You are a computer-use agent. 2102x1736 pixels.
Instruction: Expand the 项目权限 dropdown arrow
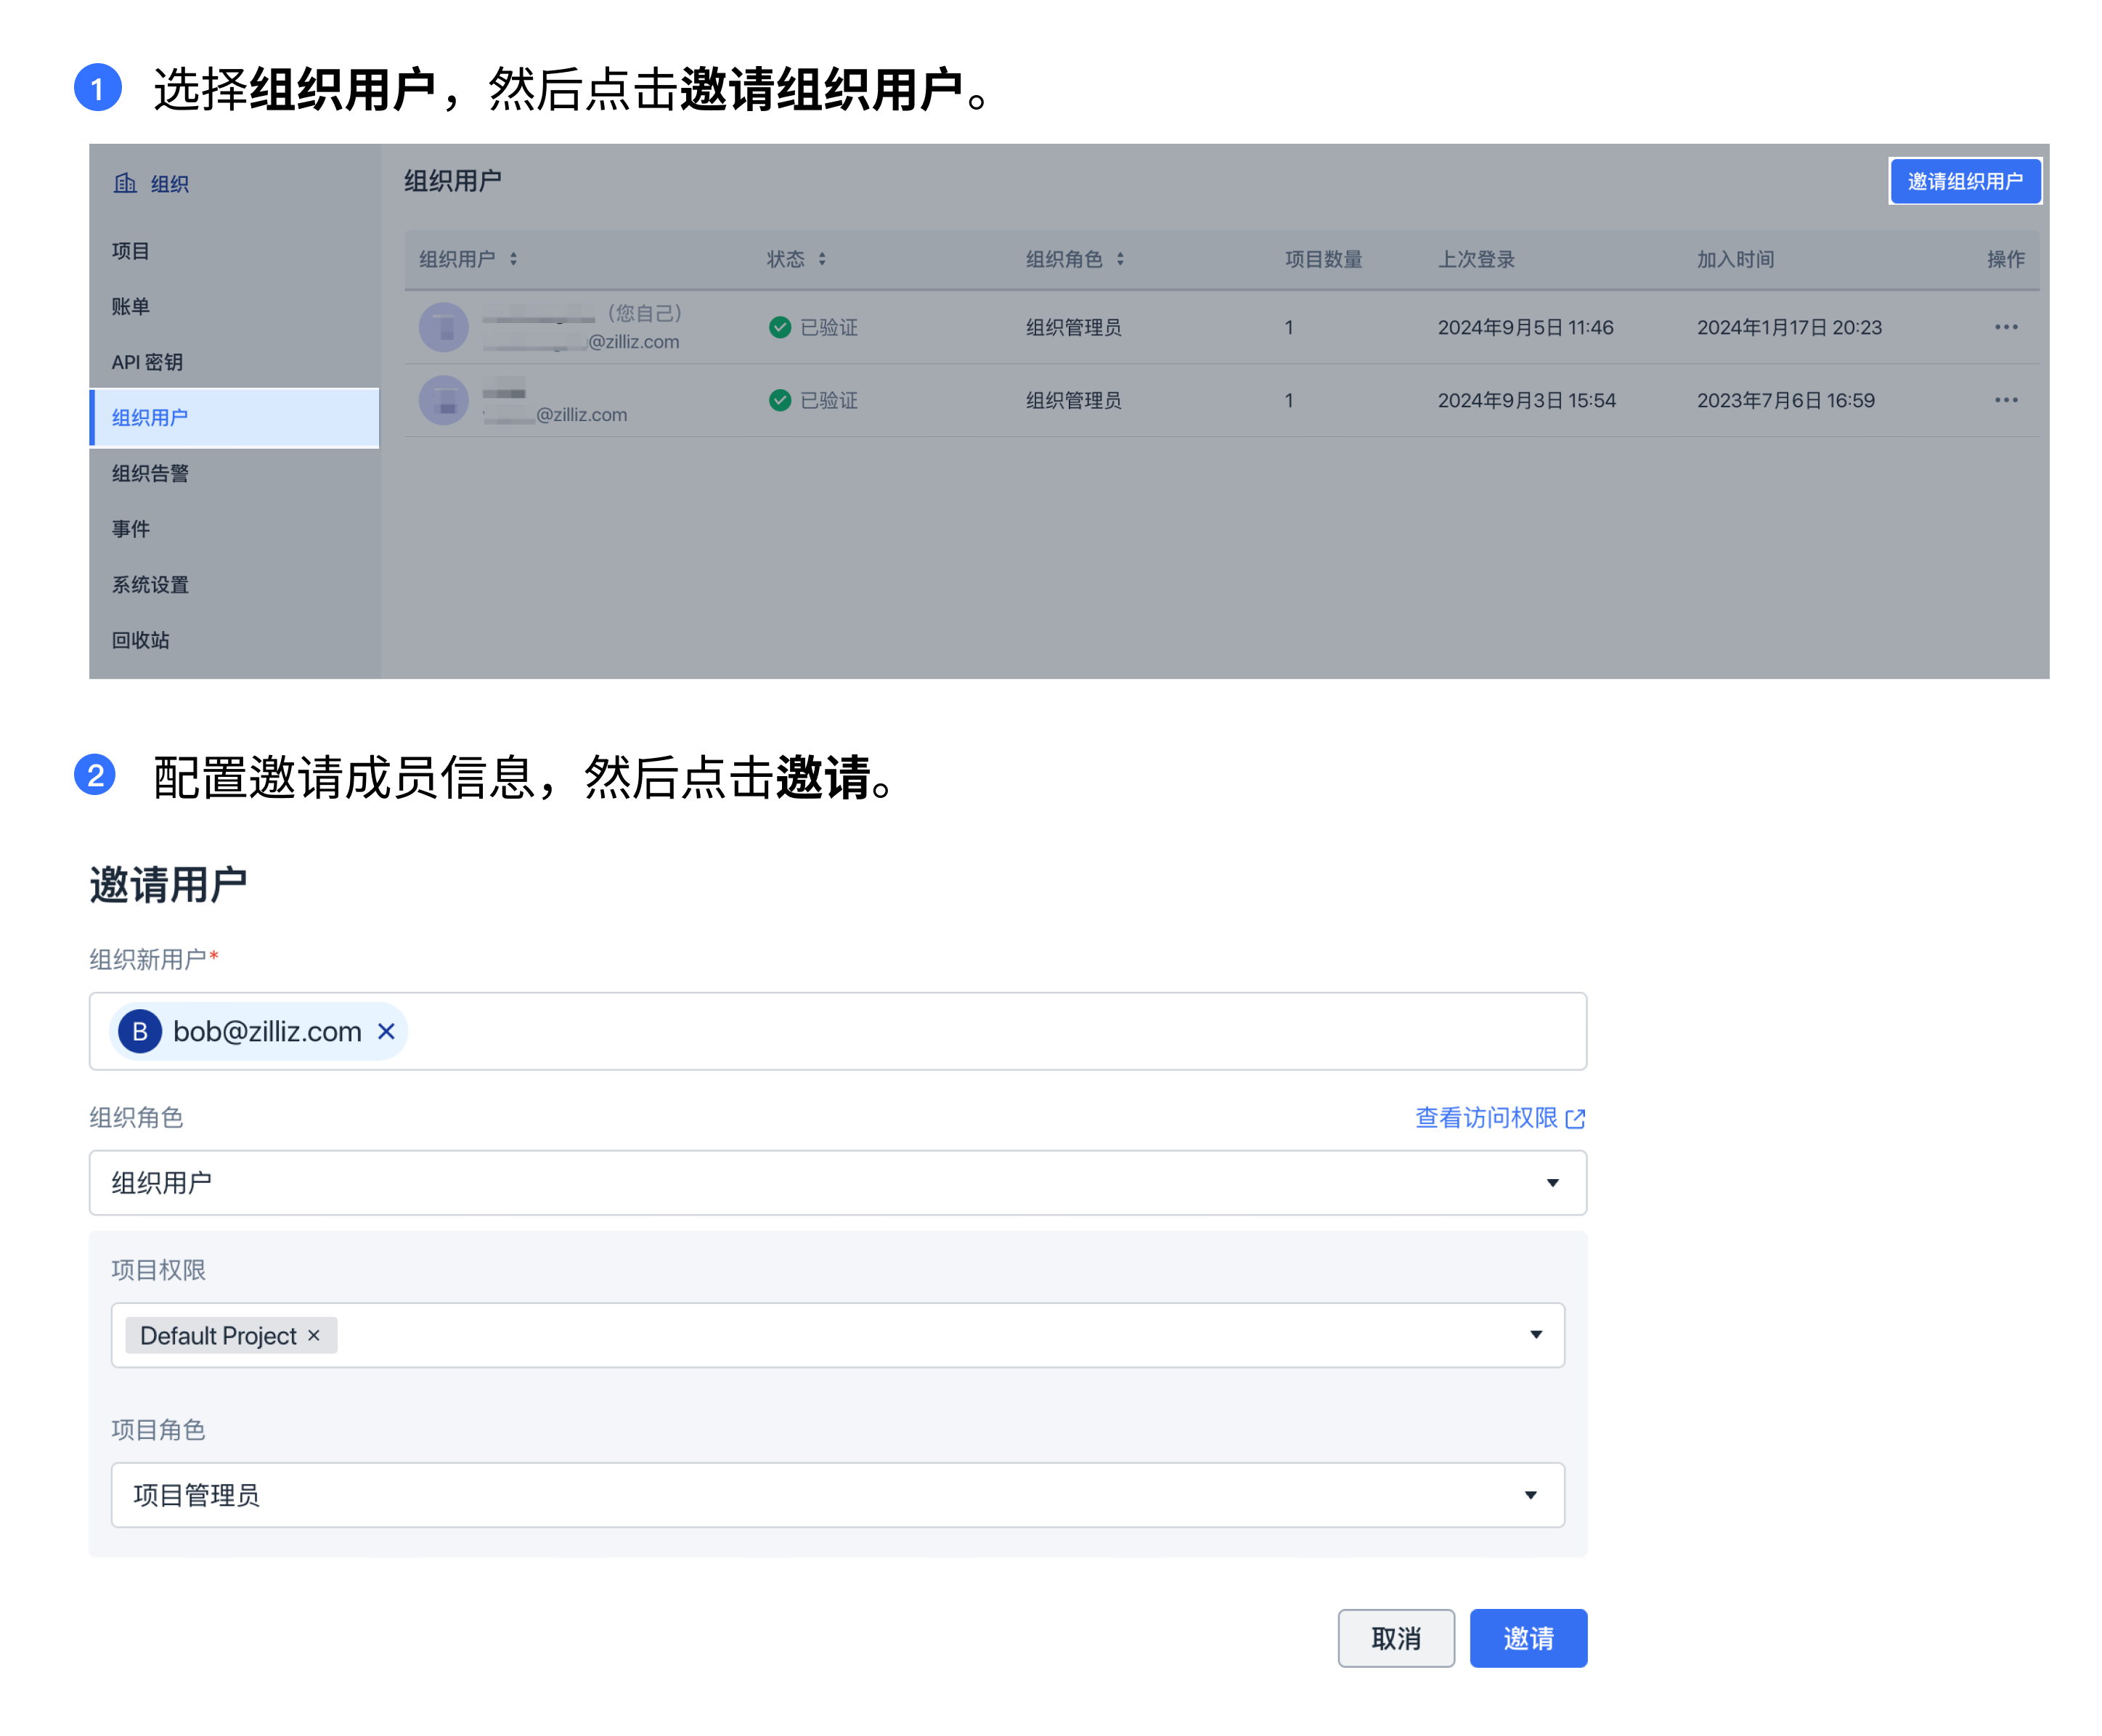click(1535, 1334)
